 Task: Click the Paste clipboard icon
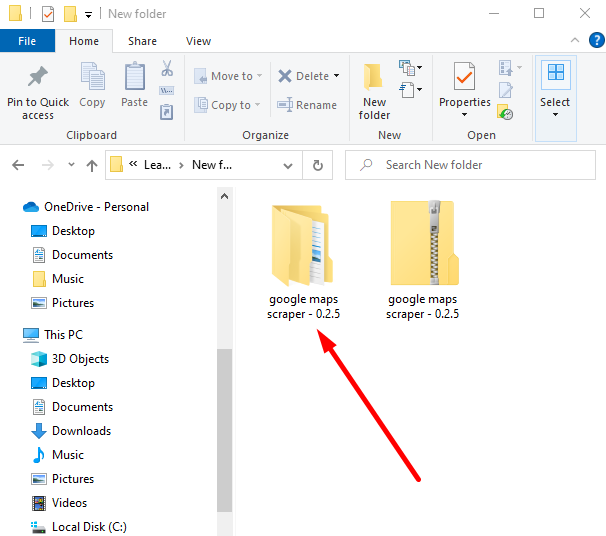(134, 76)
